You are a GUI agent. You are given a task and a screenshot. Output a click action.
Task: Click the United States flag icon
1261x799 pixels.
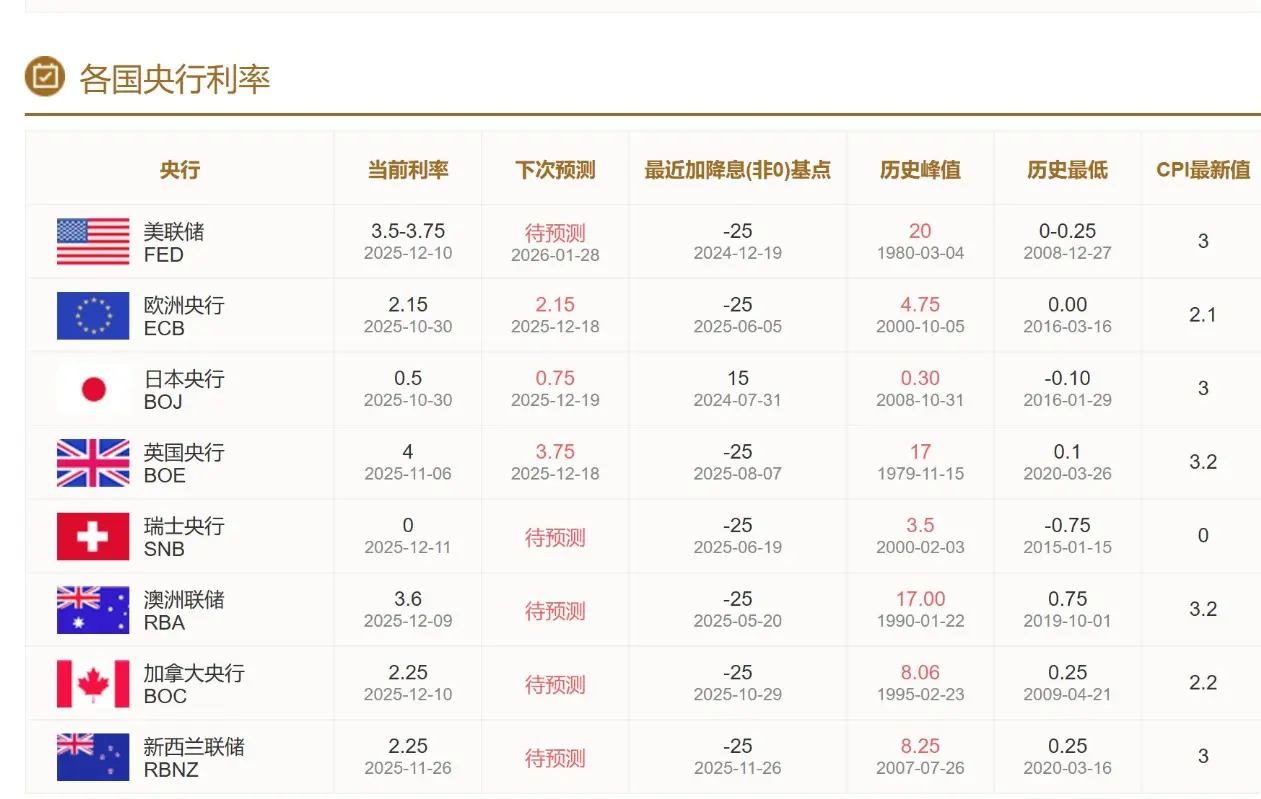(x=93, y=242)
